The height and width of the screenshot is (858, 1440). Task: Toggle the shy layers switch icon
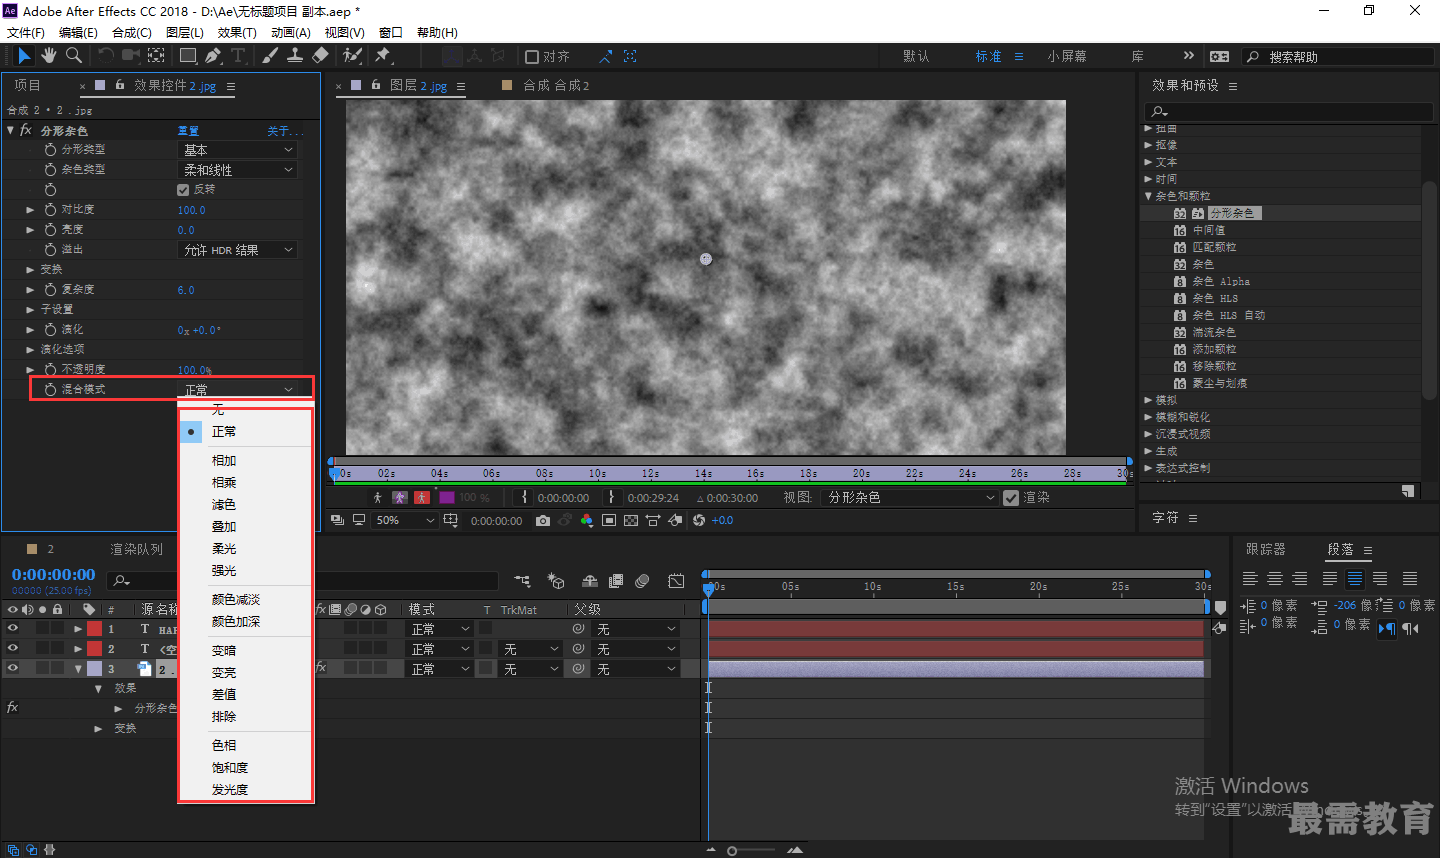pyautogui.click(x=590, y=581)
